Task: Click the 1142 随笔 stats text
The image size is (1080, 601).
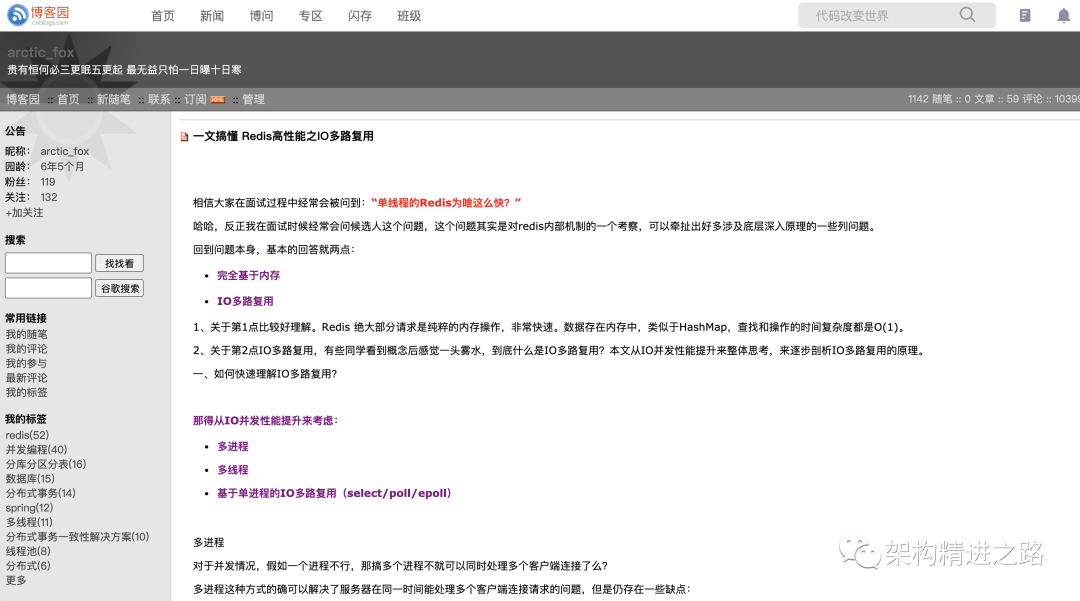Action: pos(930,99)
